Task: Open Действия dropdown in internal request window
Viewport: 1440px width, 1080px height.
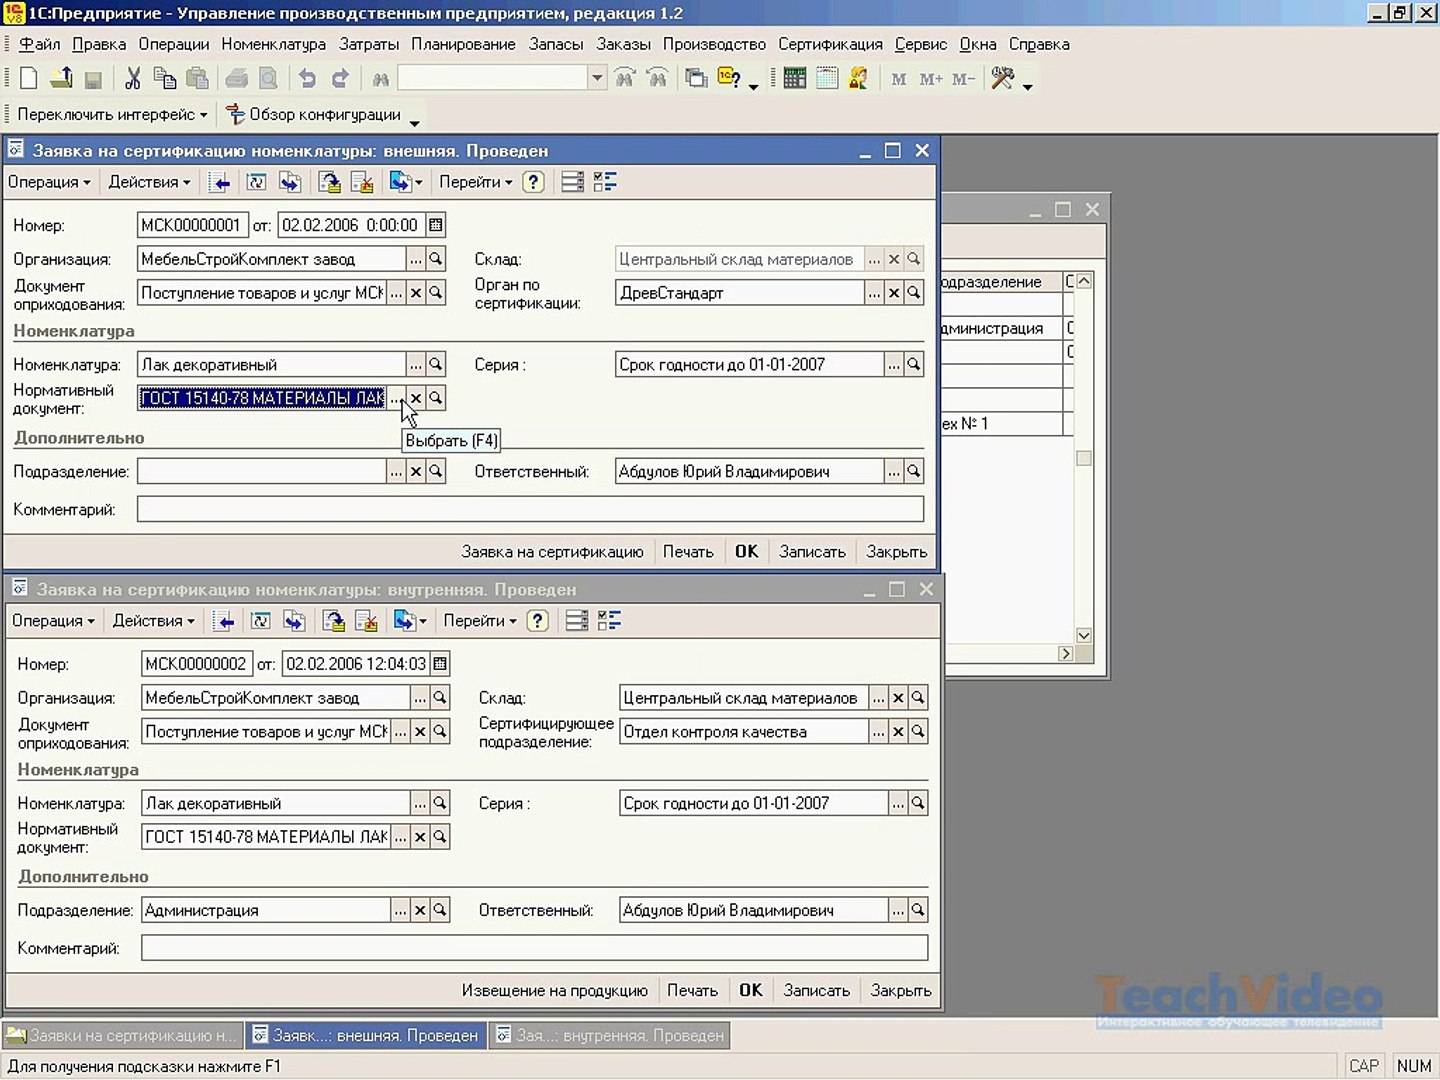Action: click(153, 621)
